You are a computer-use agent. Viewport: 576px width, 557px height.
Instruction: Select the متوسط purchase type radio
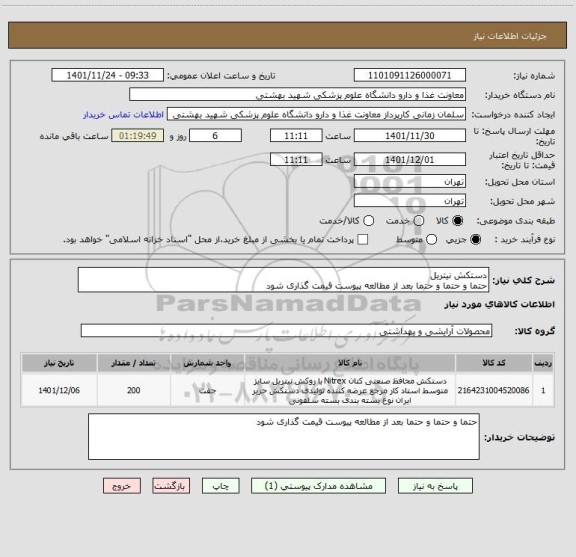pos(431,240)
